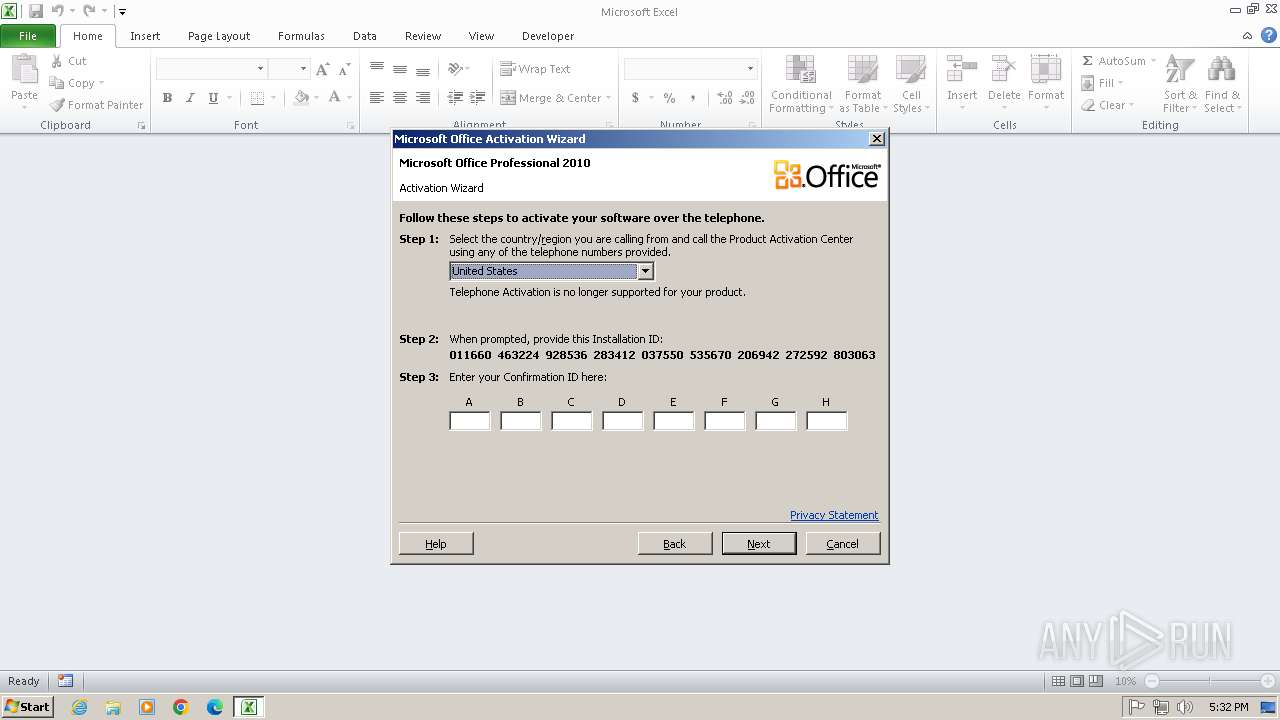The height and width of the screenshot is (720, 1280).
Task: Switch to the Insert tab
Action: [x=145, y=36]
